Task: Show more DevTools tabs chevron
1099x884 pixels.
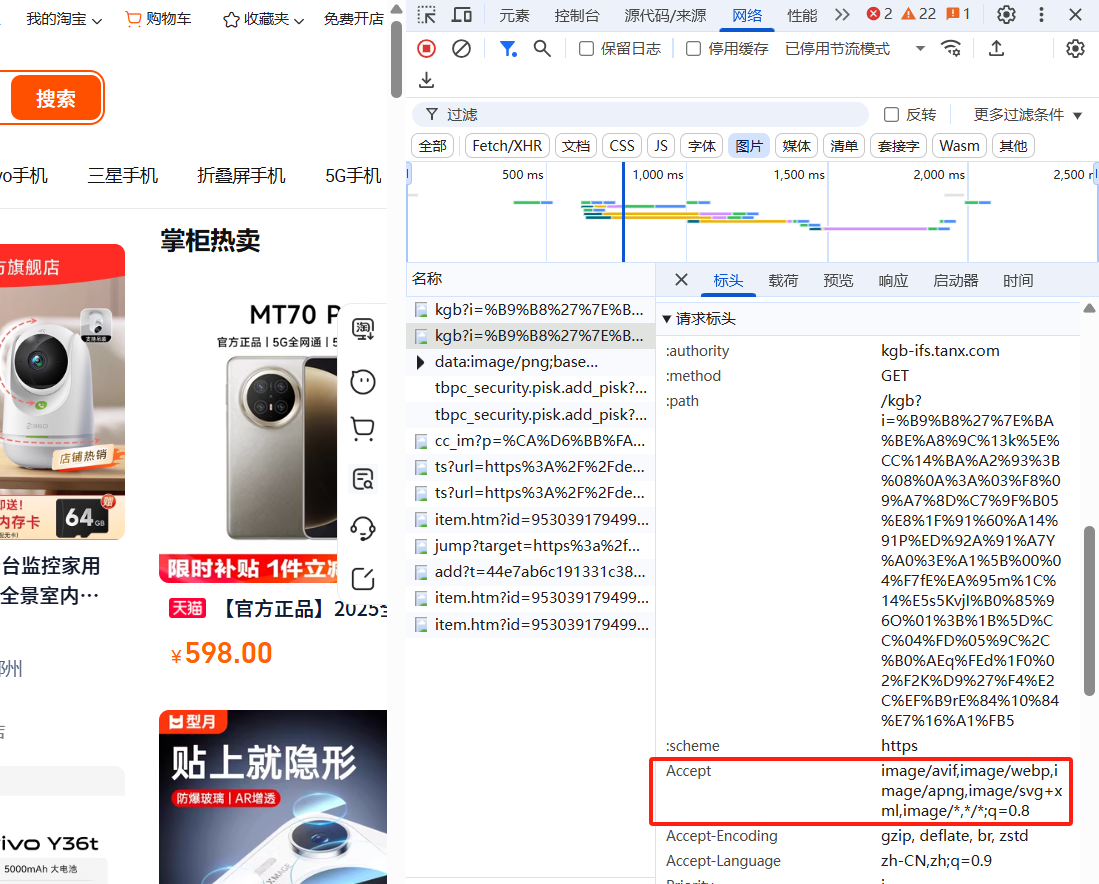Action: tap(842, 15)
